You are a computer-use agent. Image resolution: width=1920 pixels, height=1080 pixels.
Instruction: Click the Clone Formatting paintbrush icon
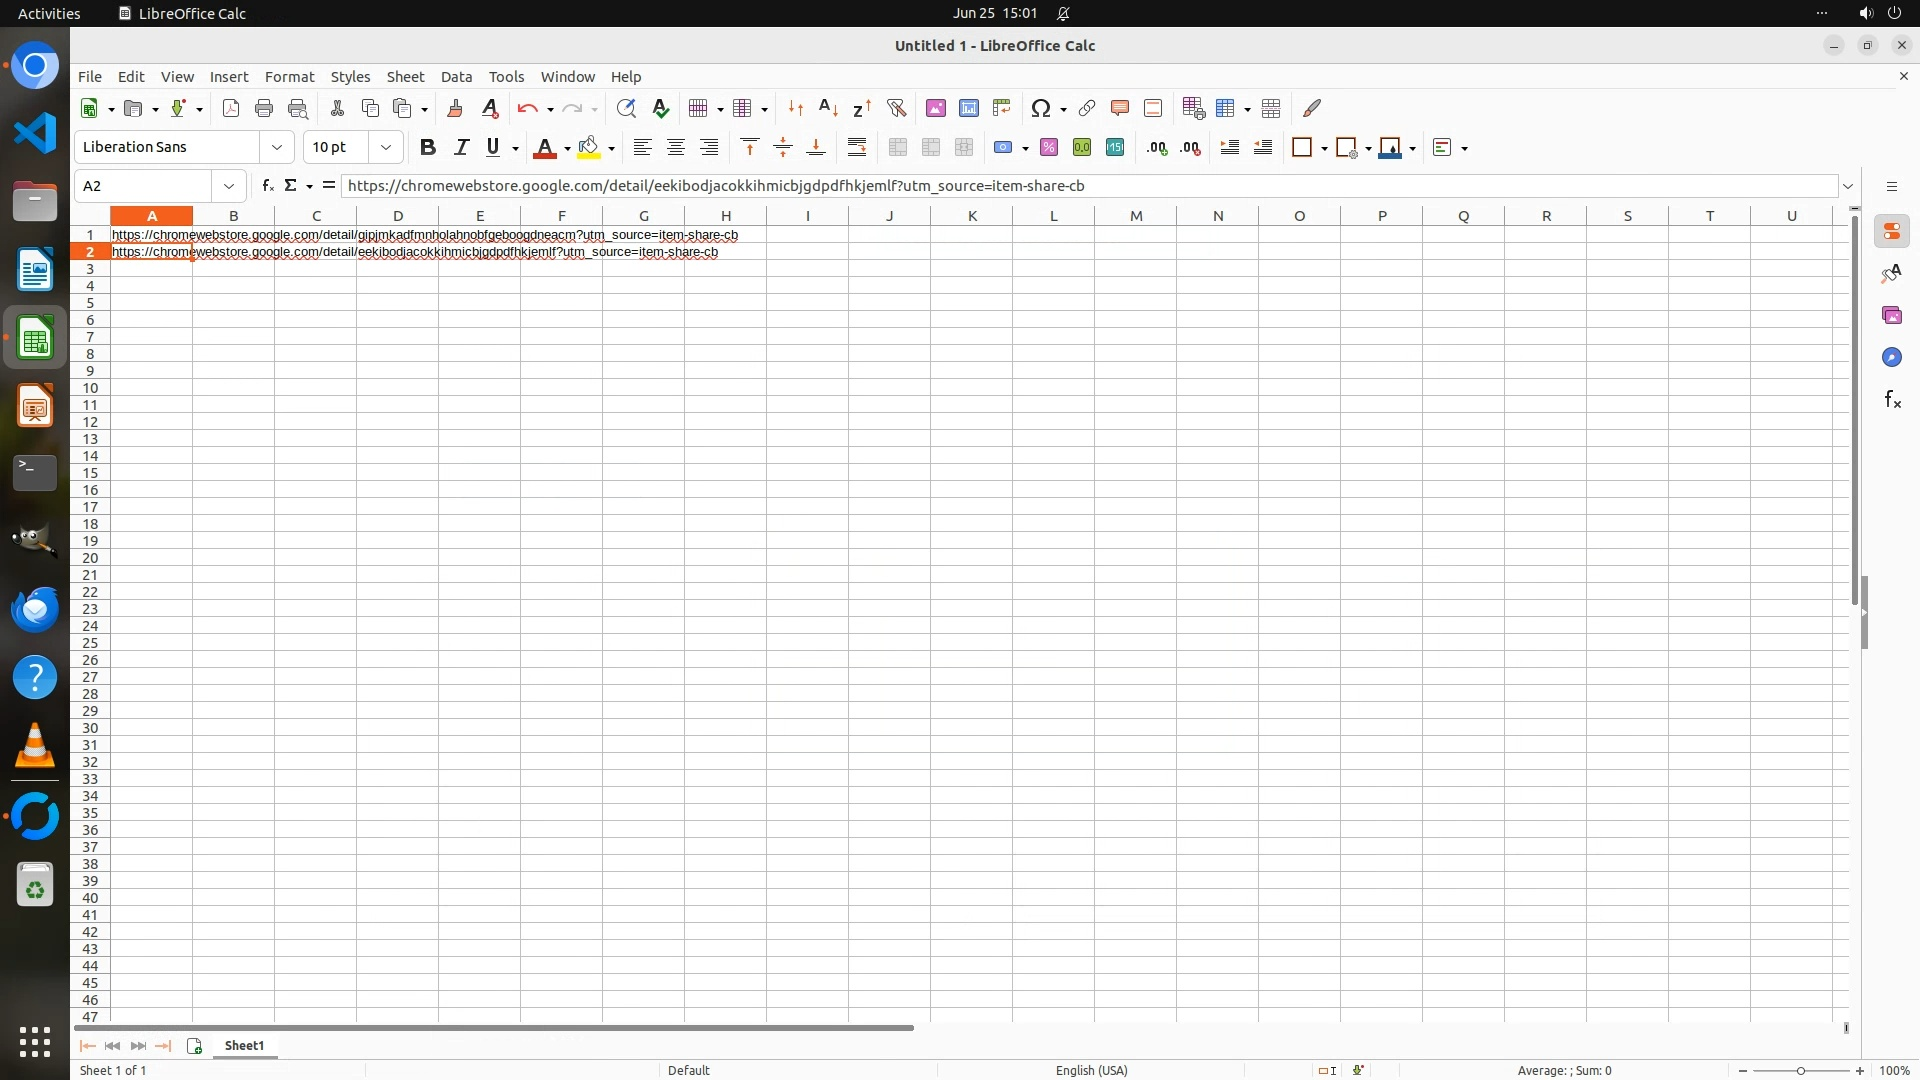click(x=455, y=108)
